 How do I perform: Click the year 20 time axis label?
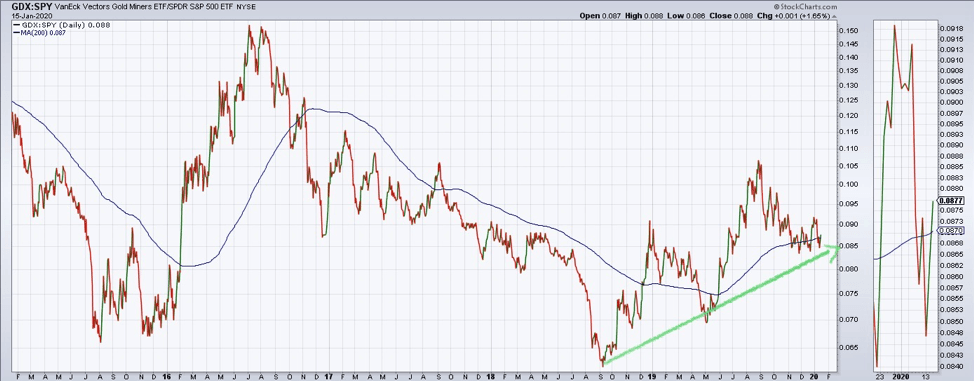point(814,376)
